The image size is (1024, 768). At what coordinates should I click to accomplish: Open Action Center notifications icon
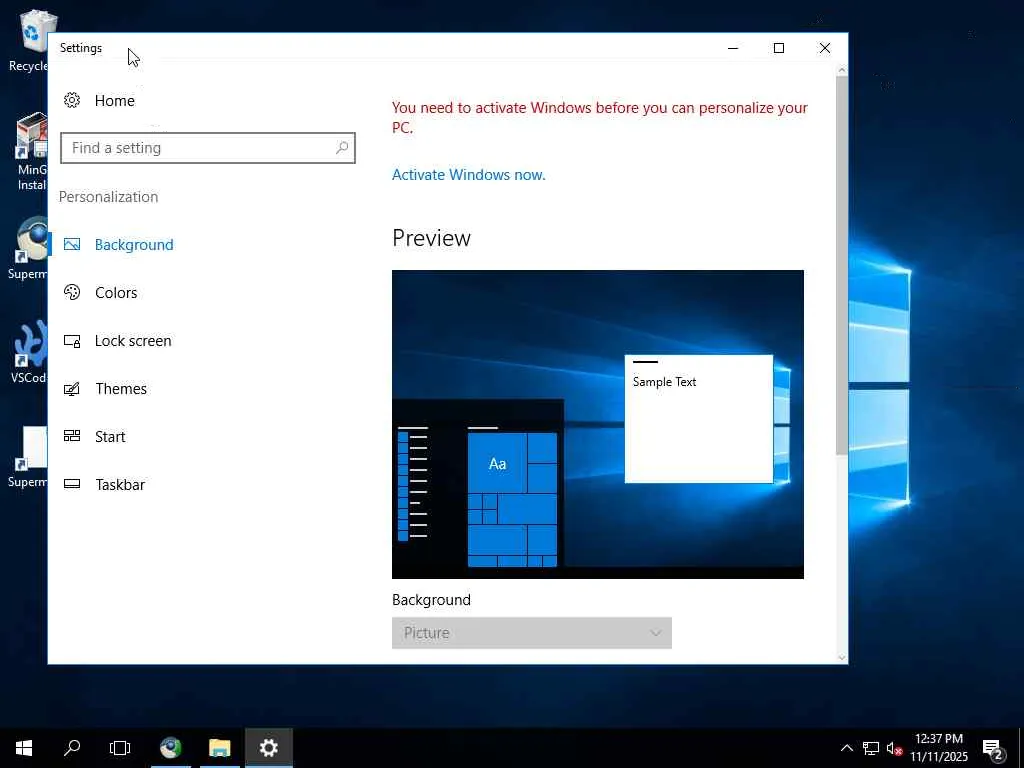click(x=993, y=748)
